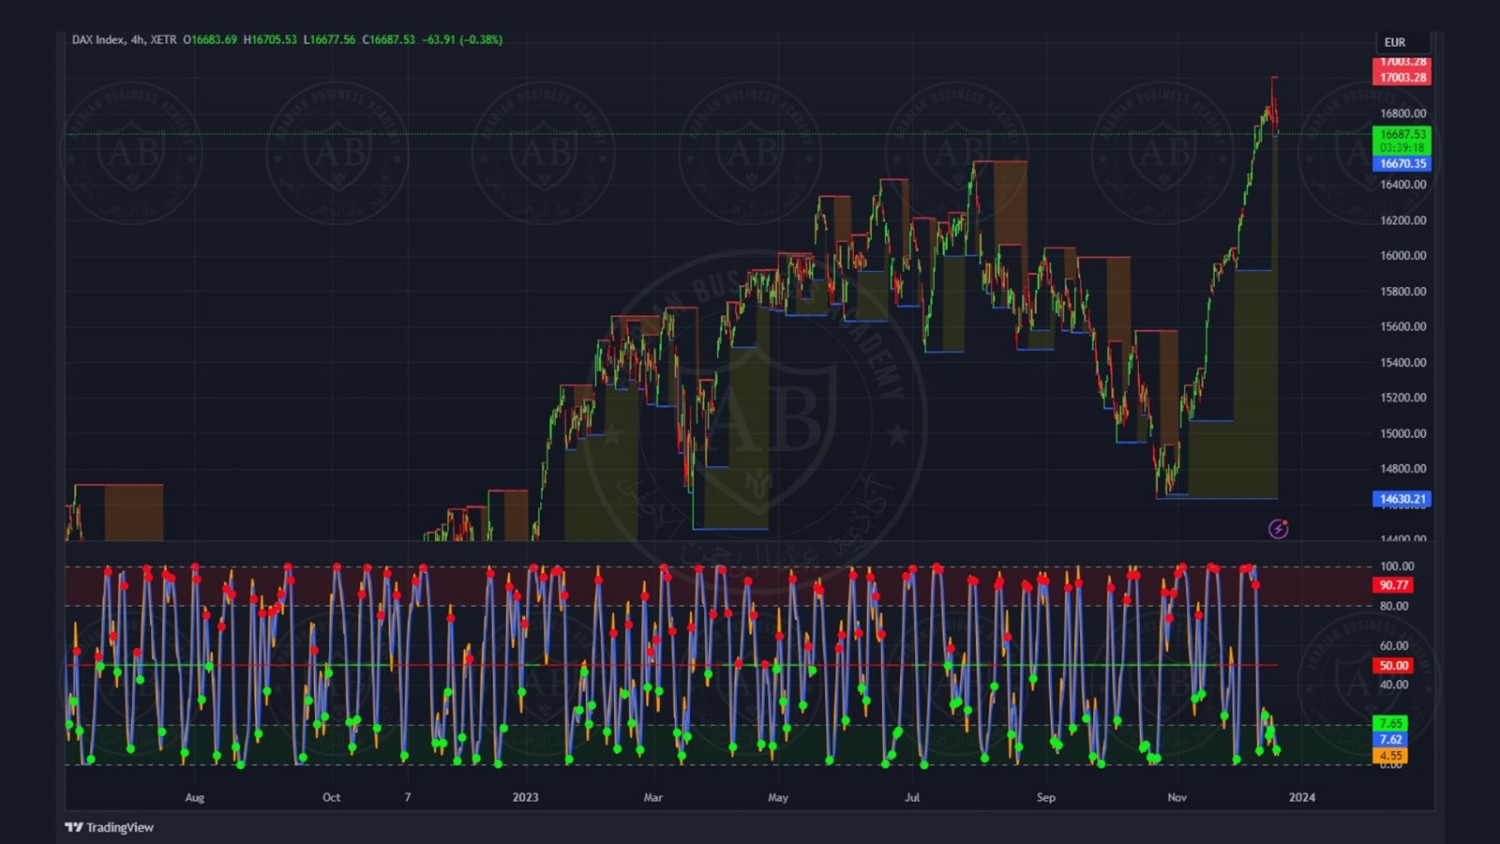
Task: Click the 16400.00 price axis label
Action: tap(1403, 185)
